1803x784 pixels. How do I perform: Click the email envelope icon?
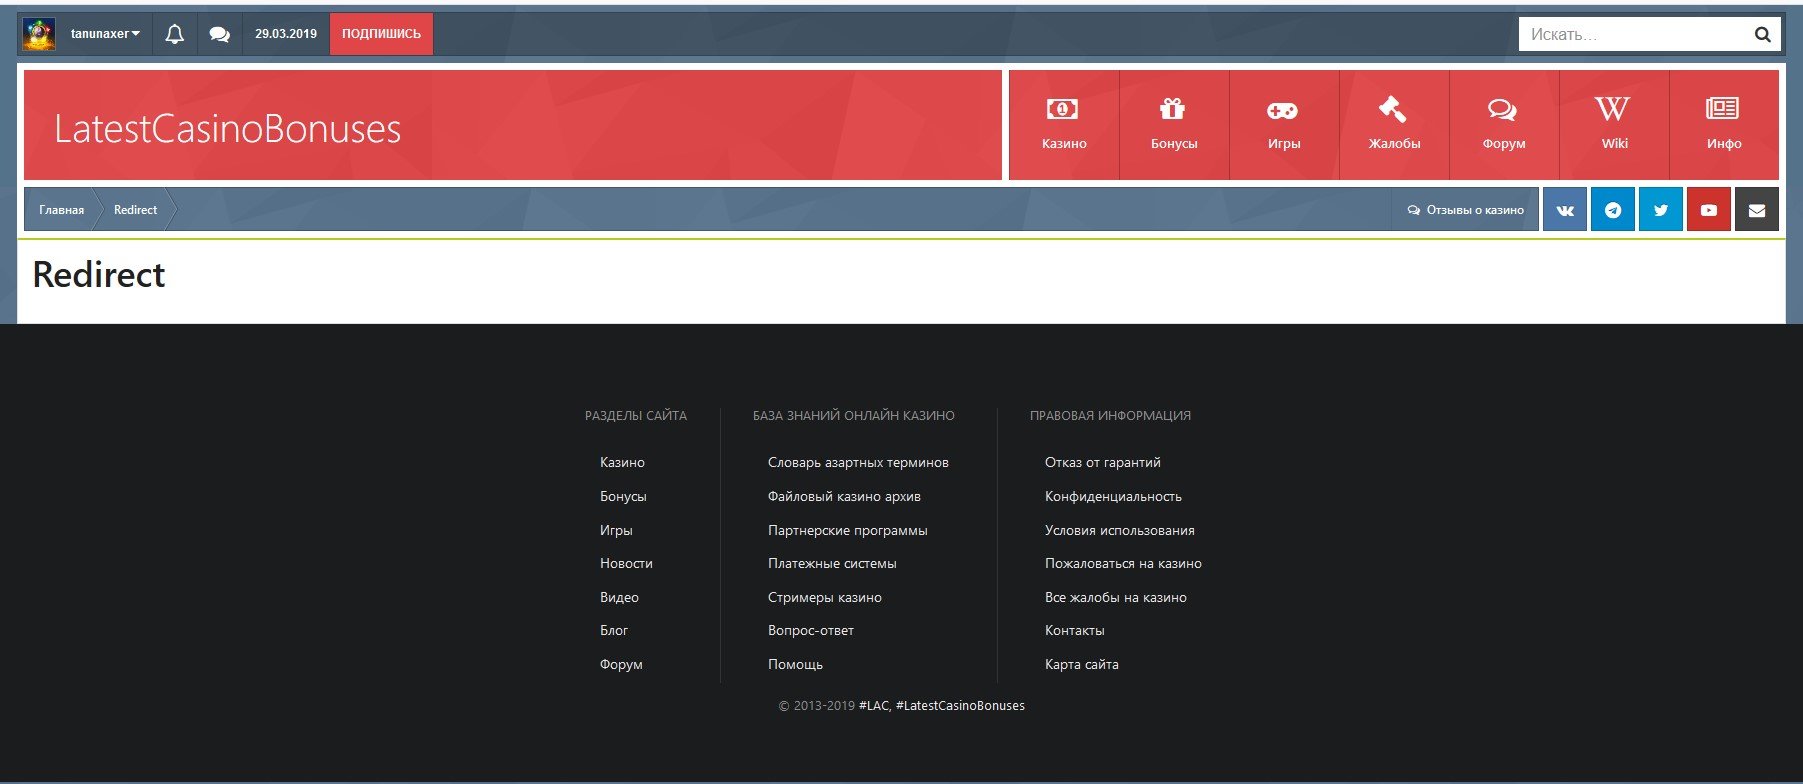coord(1756,210)
